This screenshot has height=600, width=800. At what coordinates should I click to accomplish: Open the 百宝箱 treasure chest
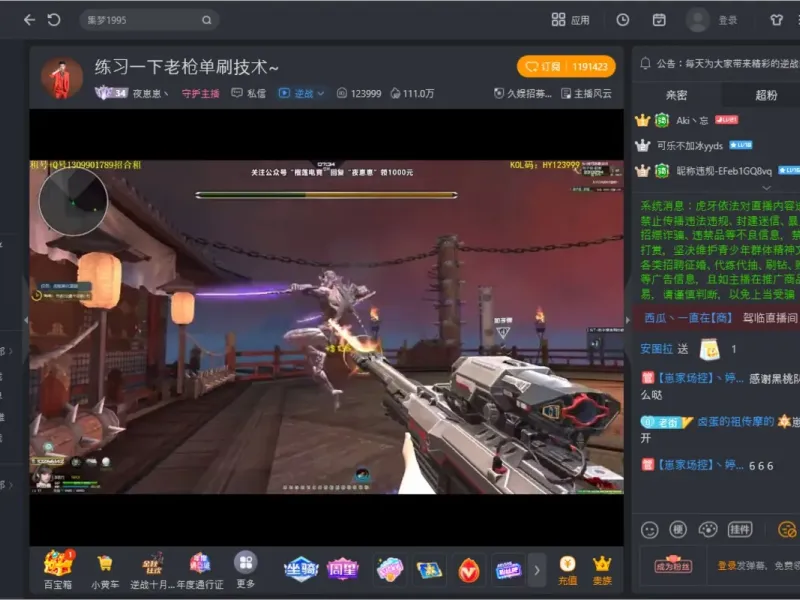[x=58, y=569]
